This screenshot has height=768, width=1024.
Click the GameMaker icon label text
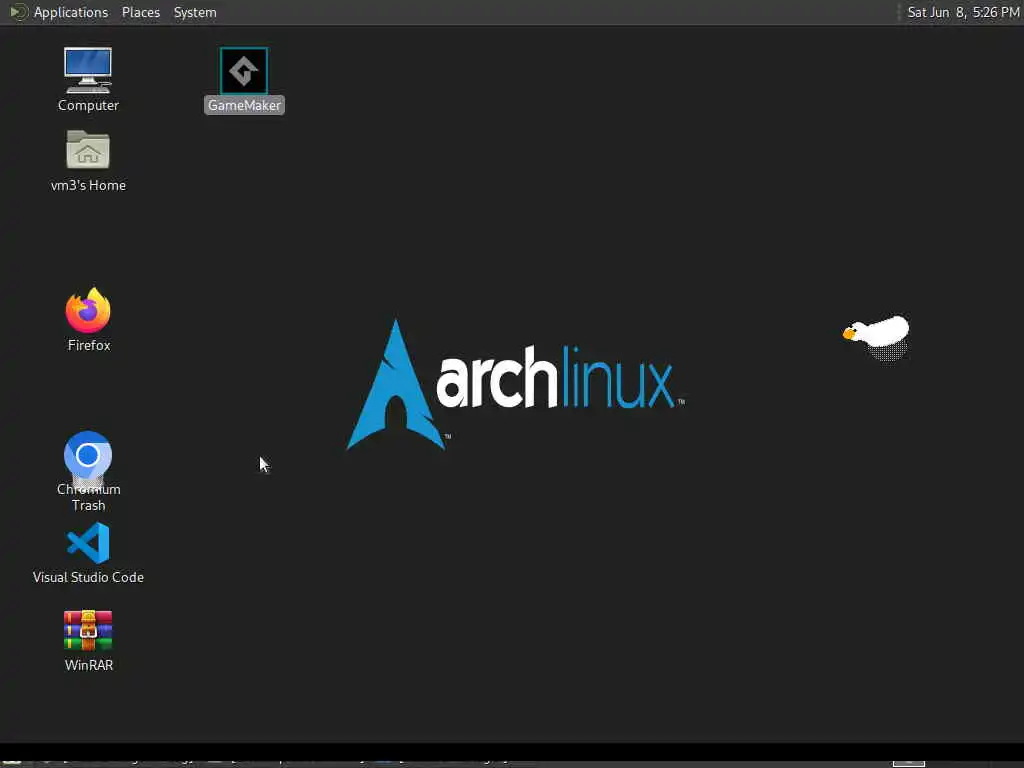(244, 105)
